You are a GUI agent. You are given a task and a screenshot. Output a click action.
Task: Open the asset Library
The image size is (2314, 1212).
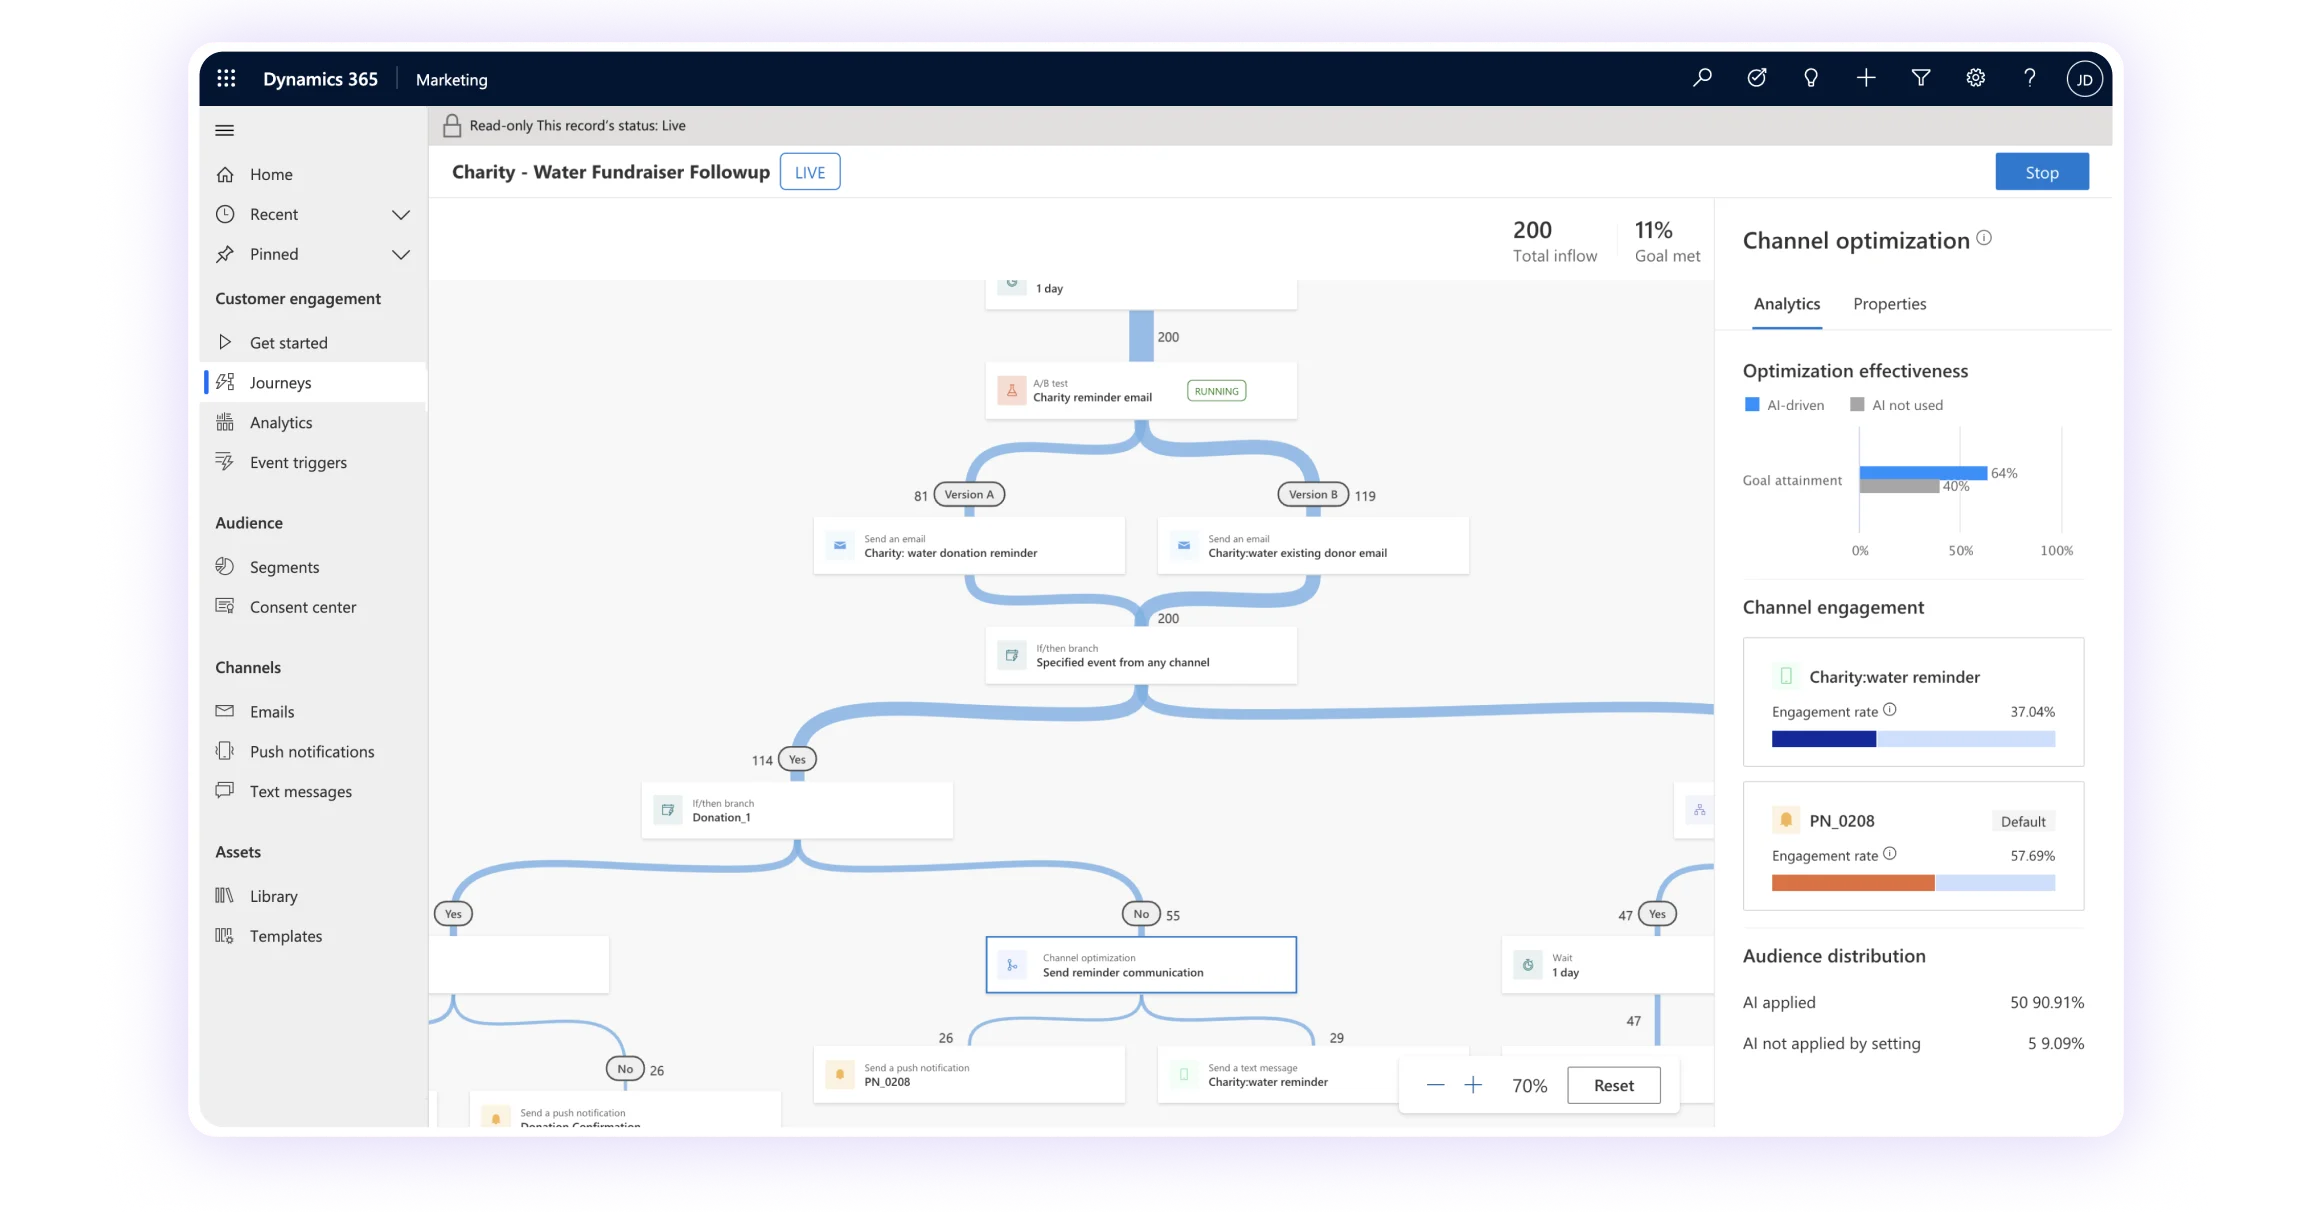[x=273, y=896]
